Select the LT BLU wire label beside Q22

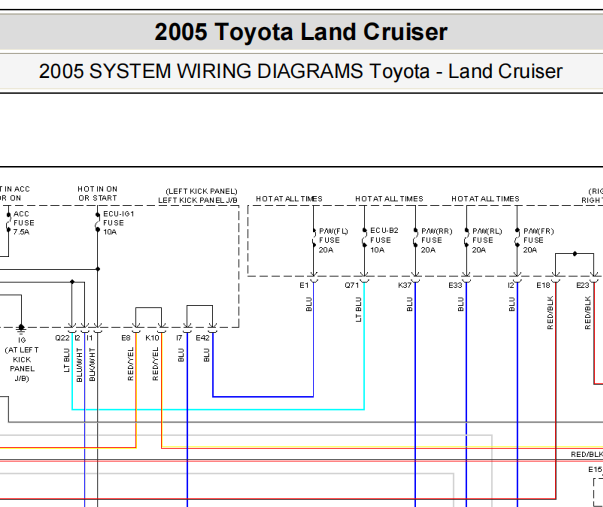(67, 360)
